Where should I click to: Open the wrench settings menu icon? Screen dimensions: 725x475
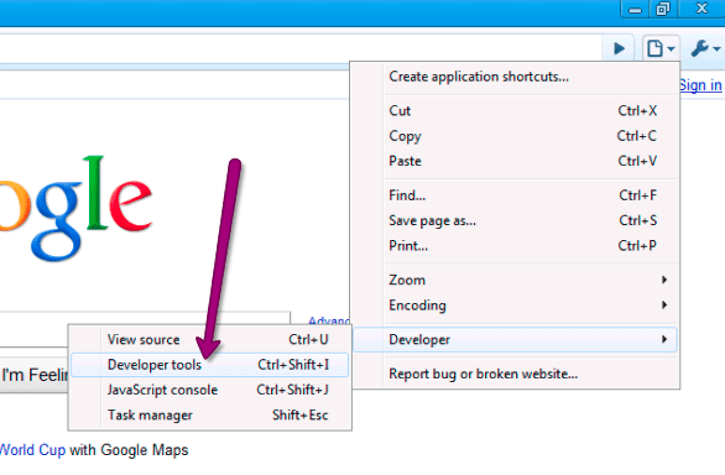point(705,47)
